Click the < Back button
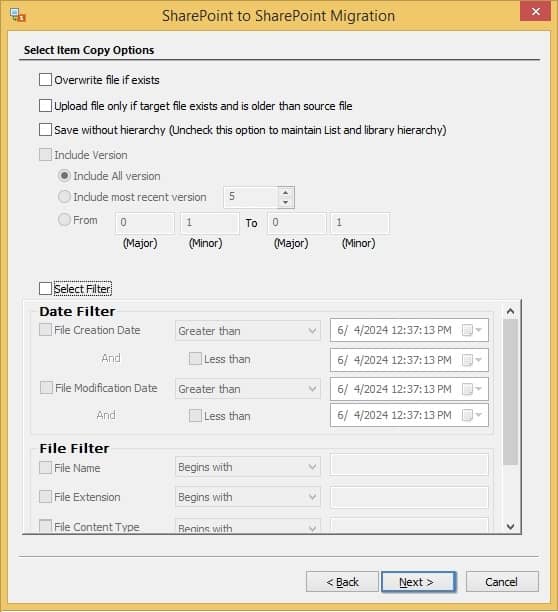This screenshot has width=558, height=612. (x=342, y=582)
